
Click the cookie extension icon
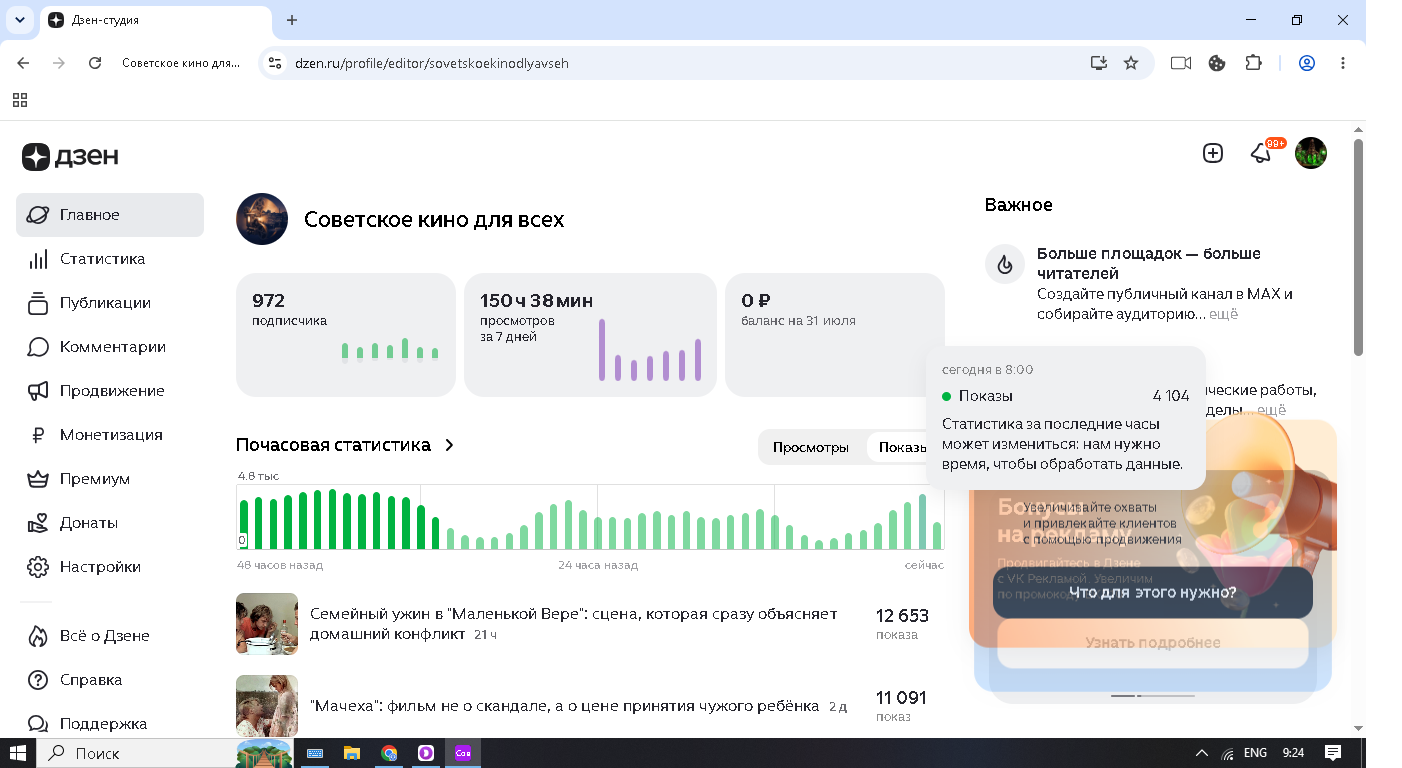(x=1217, y=63)
